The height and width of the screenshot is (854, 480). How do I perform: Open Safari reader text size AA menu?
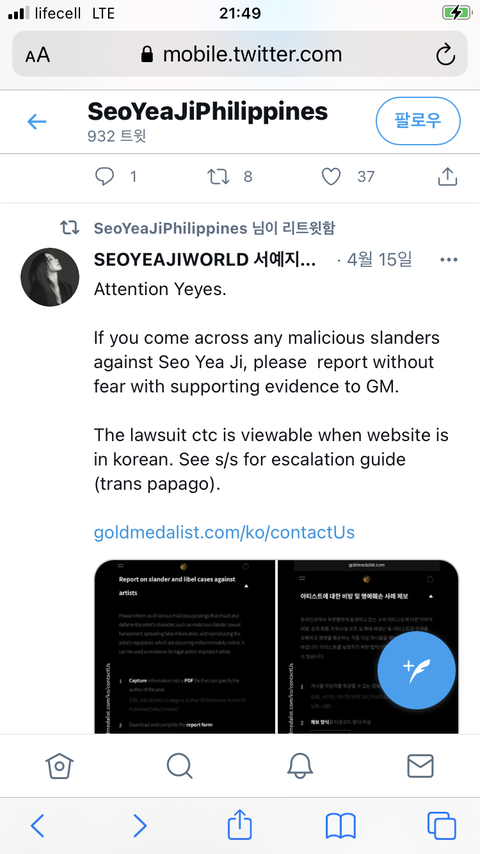point(38,54)
